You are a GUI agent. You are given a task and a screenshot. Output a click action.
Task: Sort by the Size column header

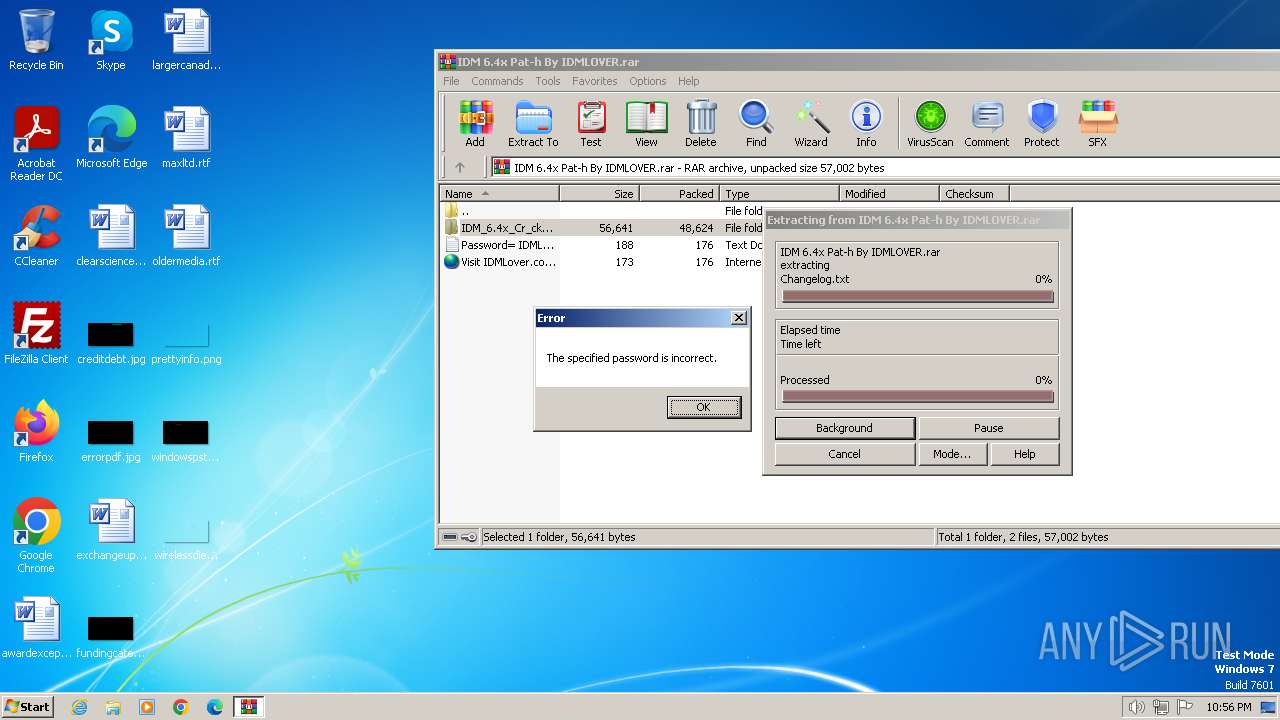600,194
